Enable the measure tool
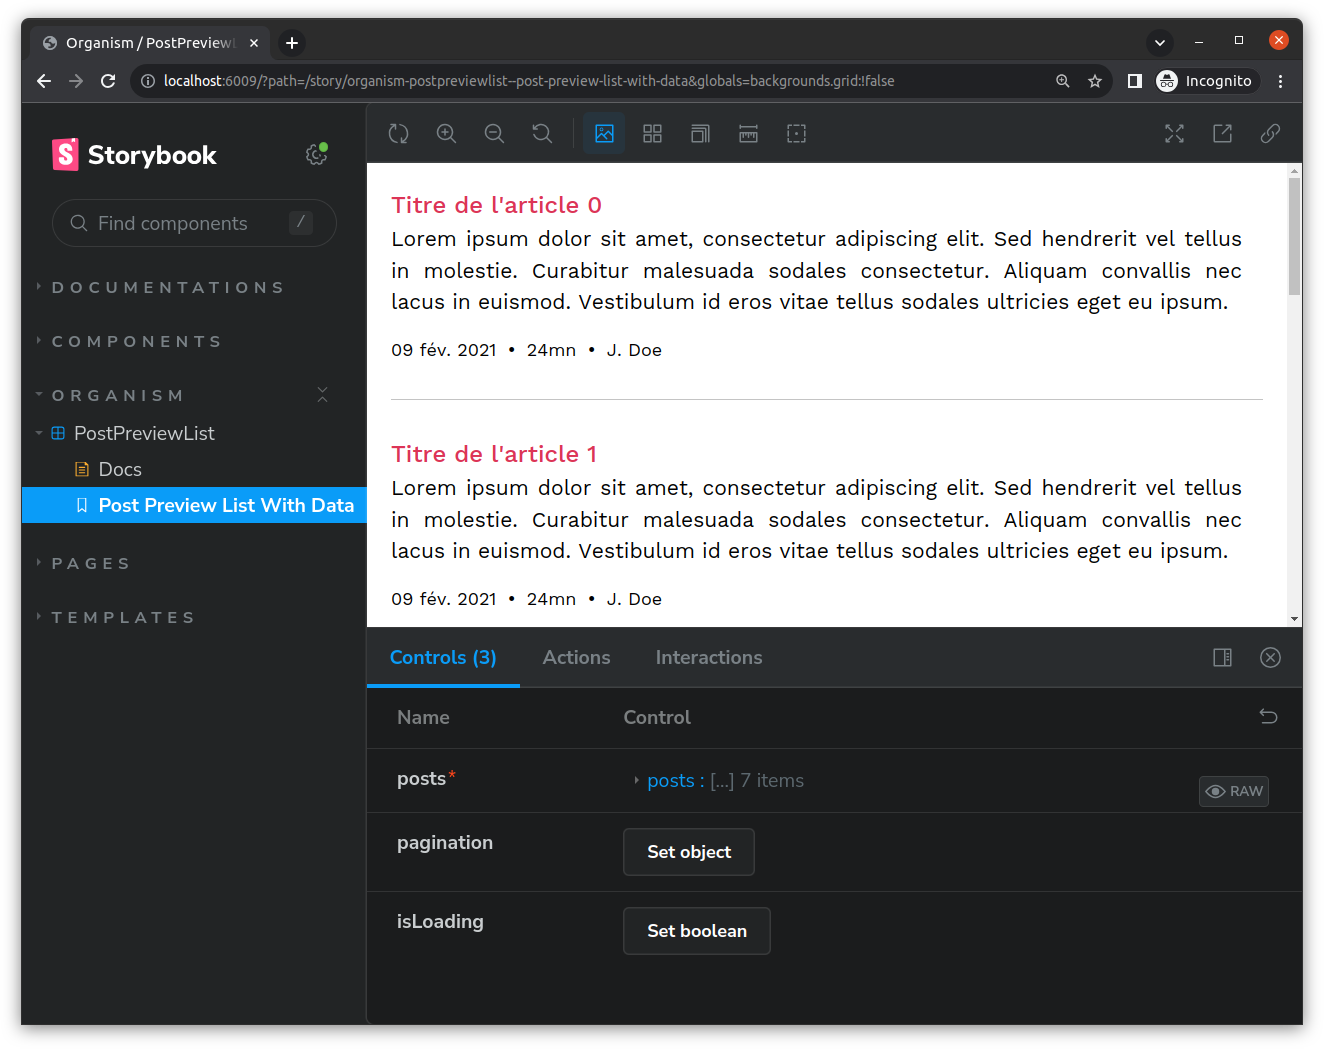Image resolution: width=1324 pixels, height=1049 pixels. point(748,133)
